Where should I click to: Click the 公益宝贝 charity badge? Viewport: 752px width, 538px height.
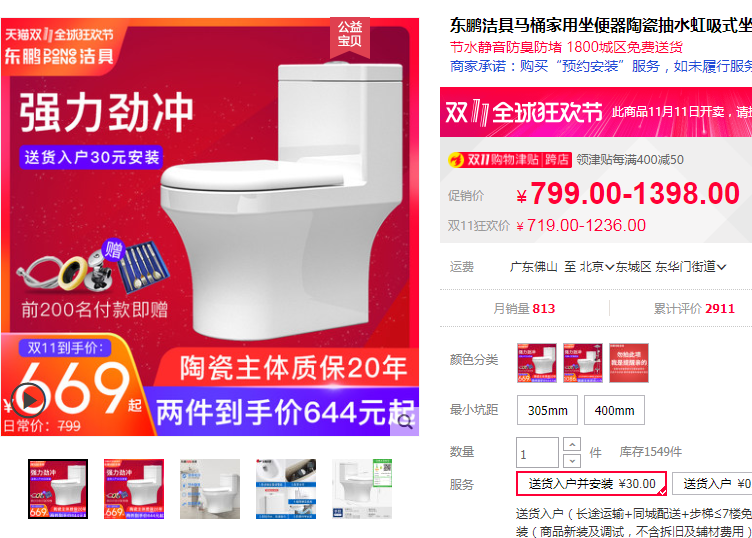(350, 35)
